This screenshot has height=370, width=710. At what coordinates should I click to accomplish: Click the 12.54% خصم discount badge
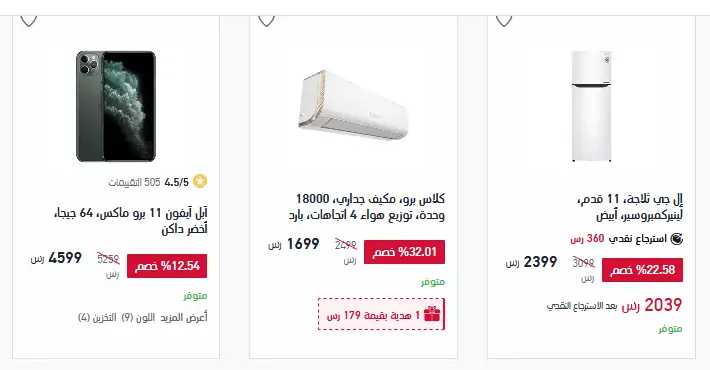click(x=167, y=266)
